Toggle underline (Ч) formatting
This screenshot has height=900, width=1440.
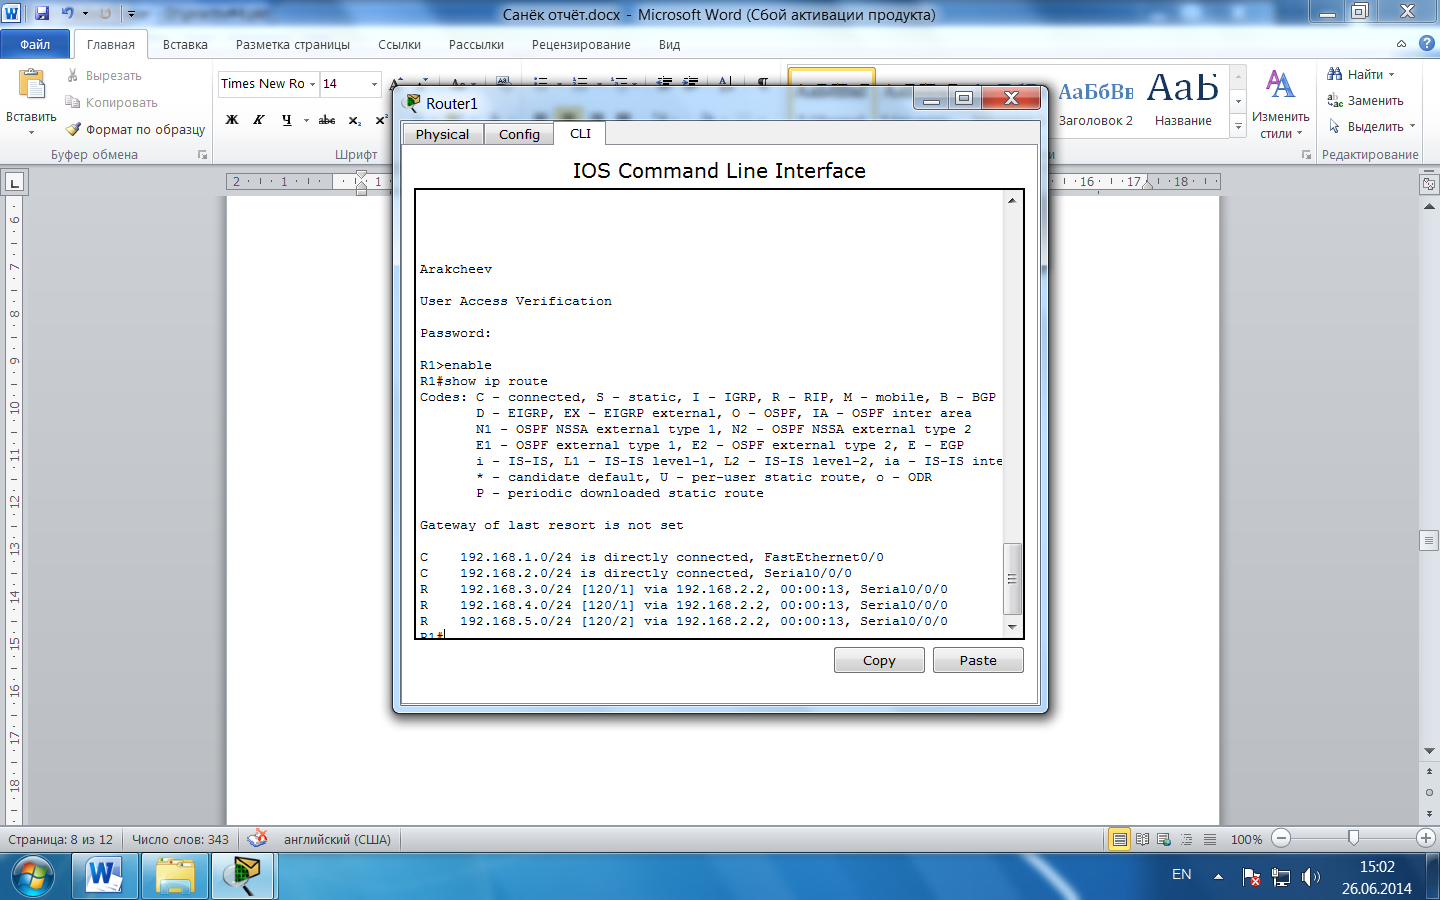pyautogui.click(x=286, y=120)
